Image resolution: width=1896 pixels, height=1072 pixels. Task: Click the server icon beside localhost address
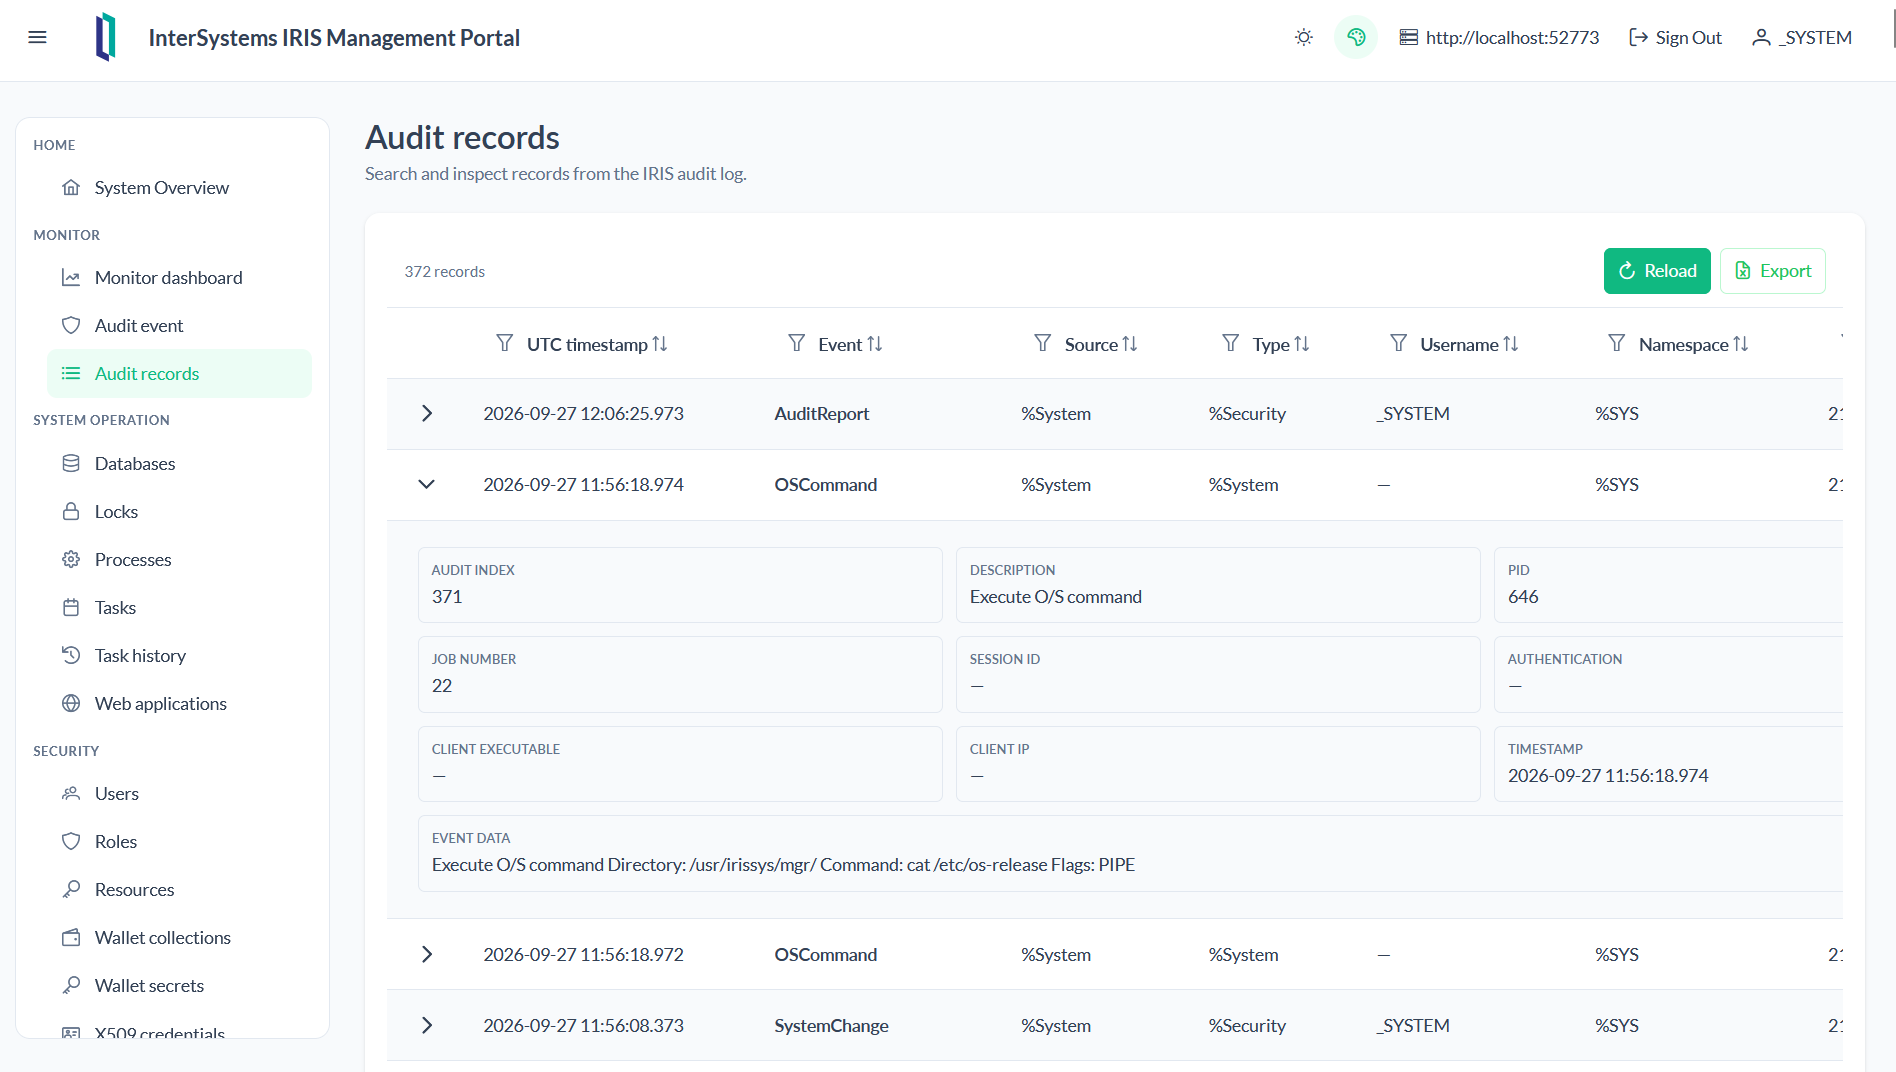tap(1408, 38)
